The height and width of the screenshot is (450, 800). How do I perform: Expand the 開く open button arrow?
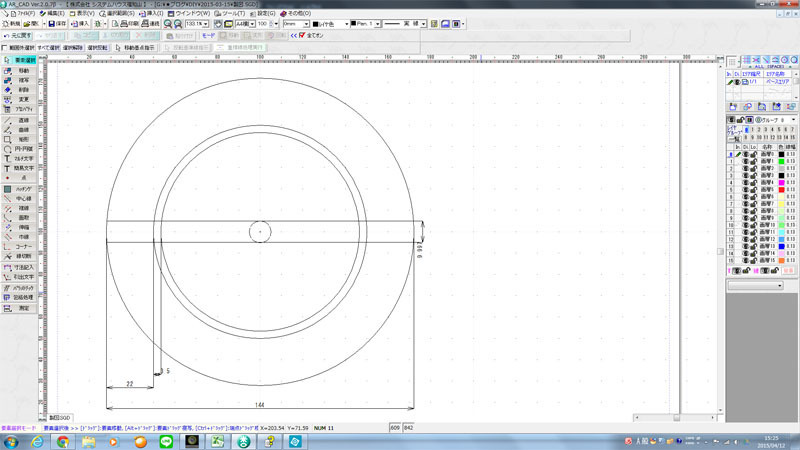click(44, 24)
